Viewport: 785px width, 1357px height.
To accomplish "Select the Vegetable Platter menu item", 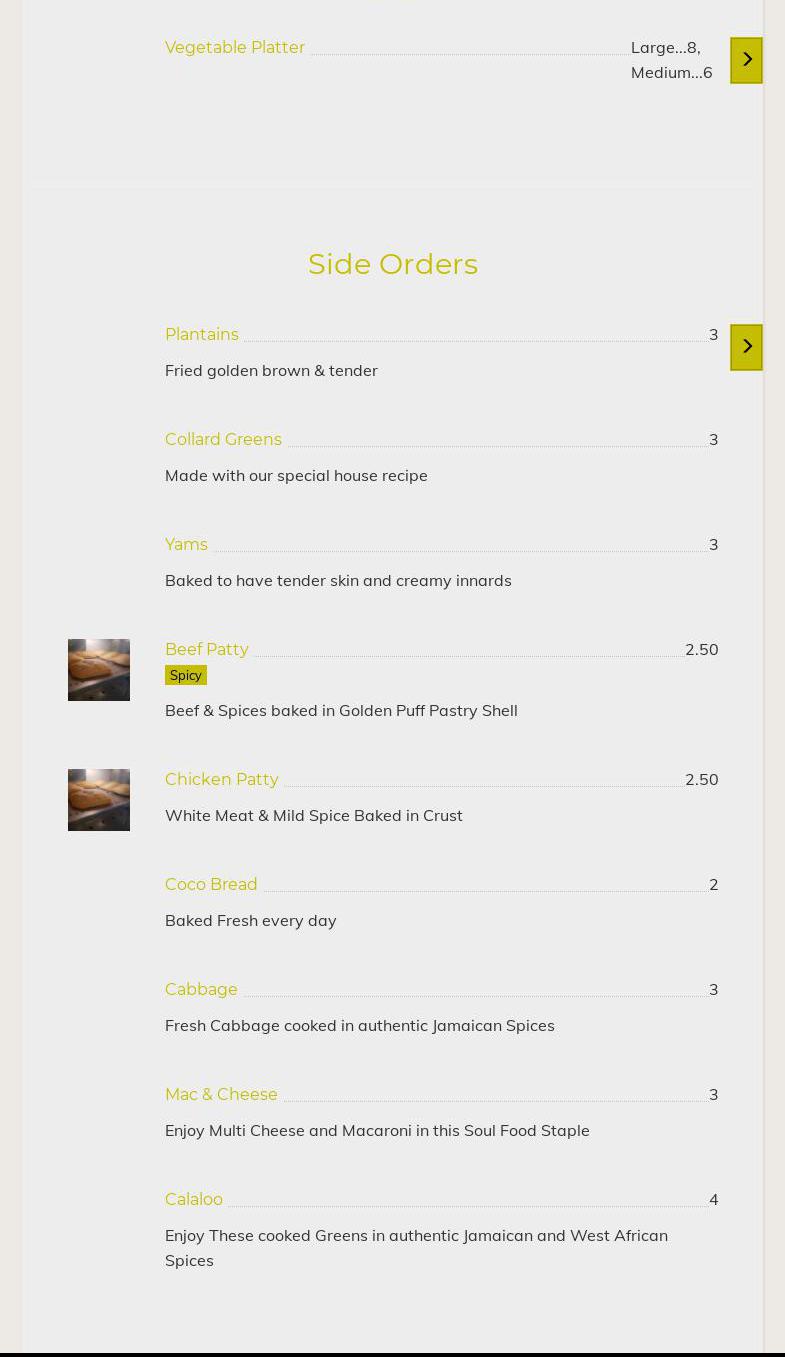I will (x=235, y=48).
